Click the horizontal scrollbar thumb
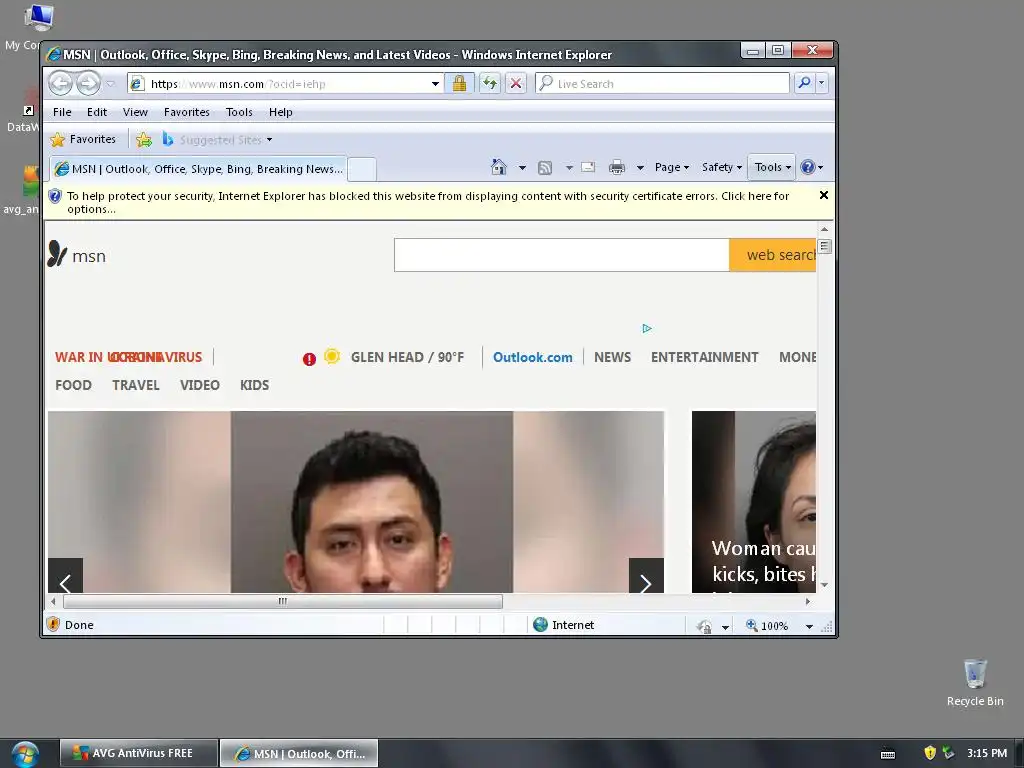Screen dimensions: 1024x768 (283, 601)
